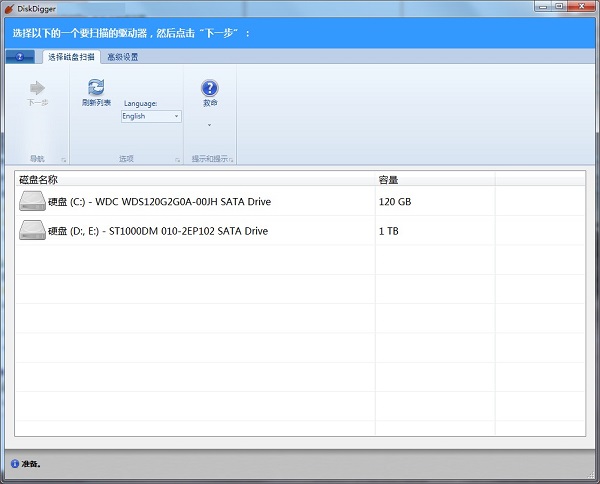Select the D:, E: ST1000DM drive icon
Image resolution: width=600 pixels, height=484 pixels.
33,230
